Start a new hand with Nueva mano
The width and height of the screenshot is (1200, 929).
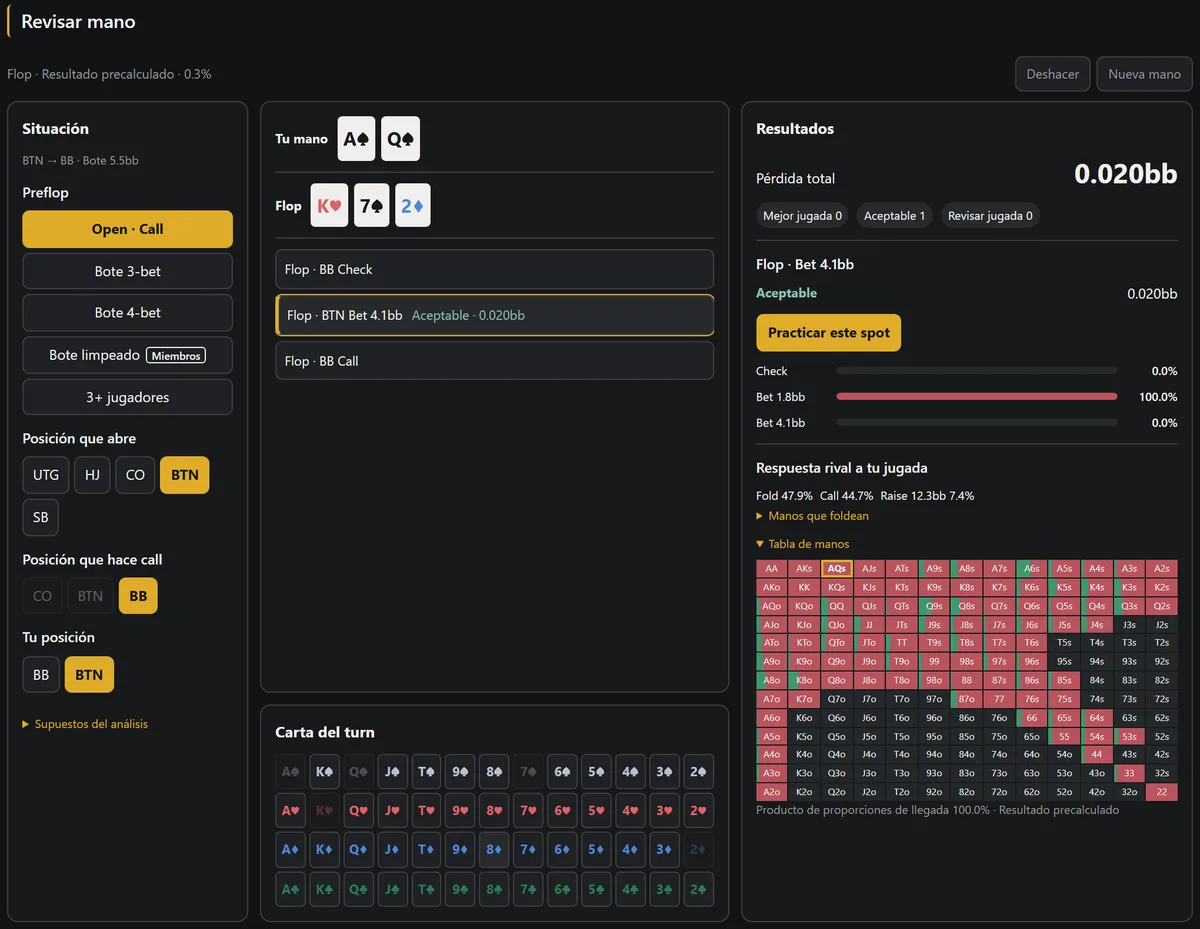click(1145, 74)
